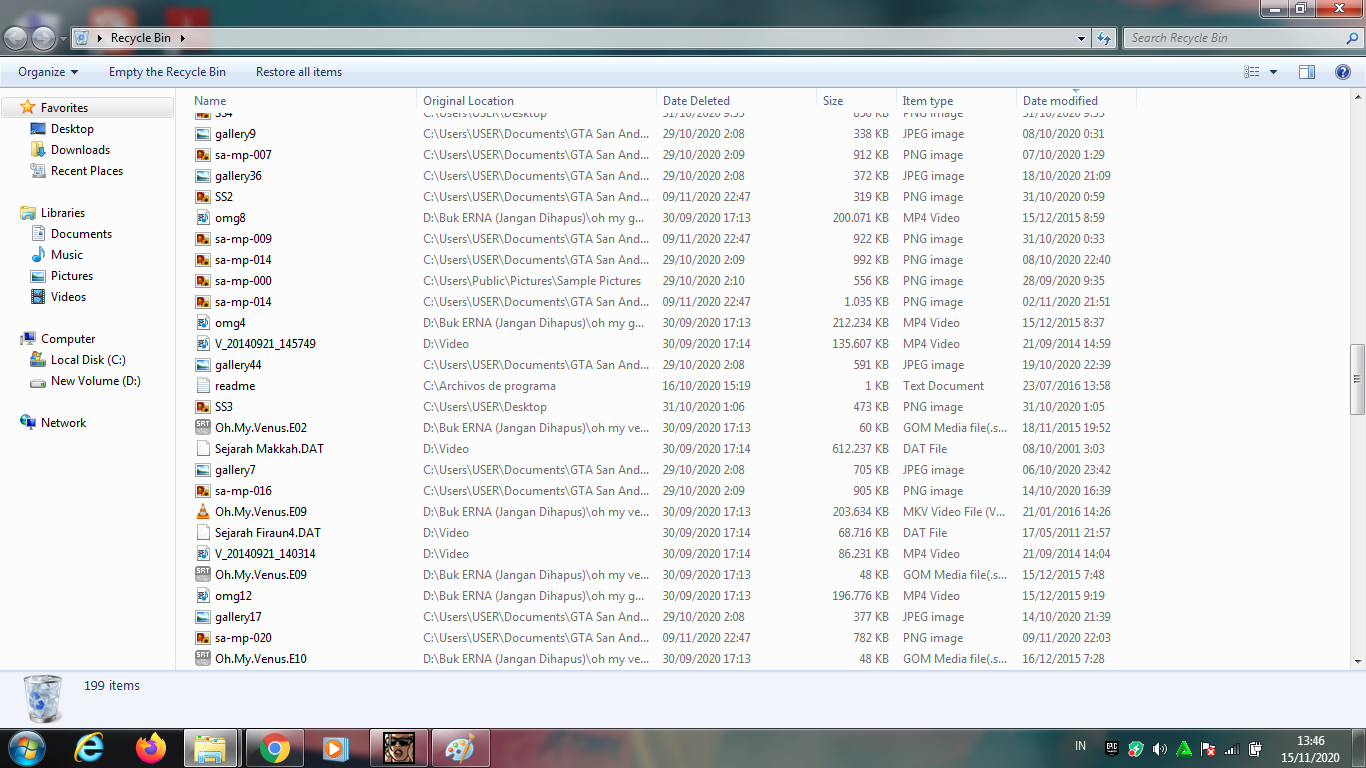Click the volume speaker tray icon
1366x768 pixels.
pos(1160,749)
